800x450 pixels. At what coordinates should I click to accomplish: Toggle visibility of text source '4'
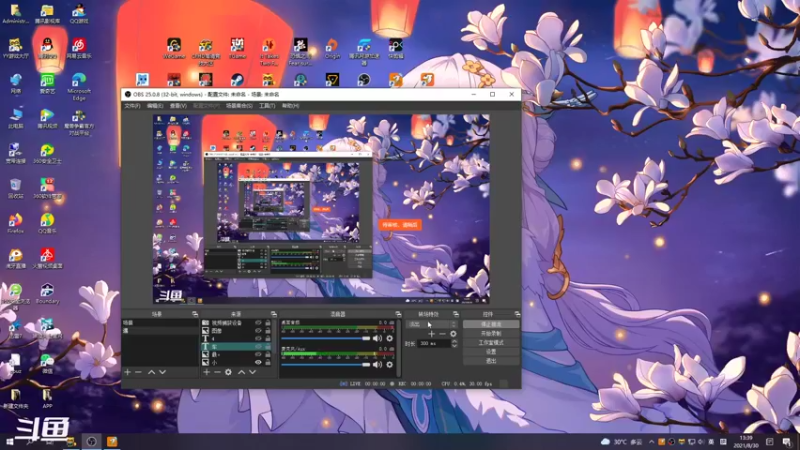[258, 338]
